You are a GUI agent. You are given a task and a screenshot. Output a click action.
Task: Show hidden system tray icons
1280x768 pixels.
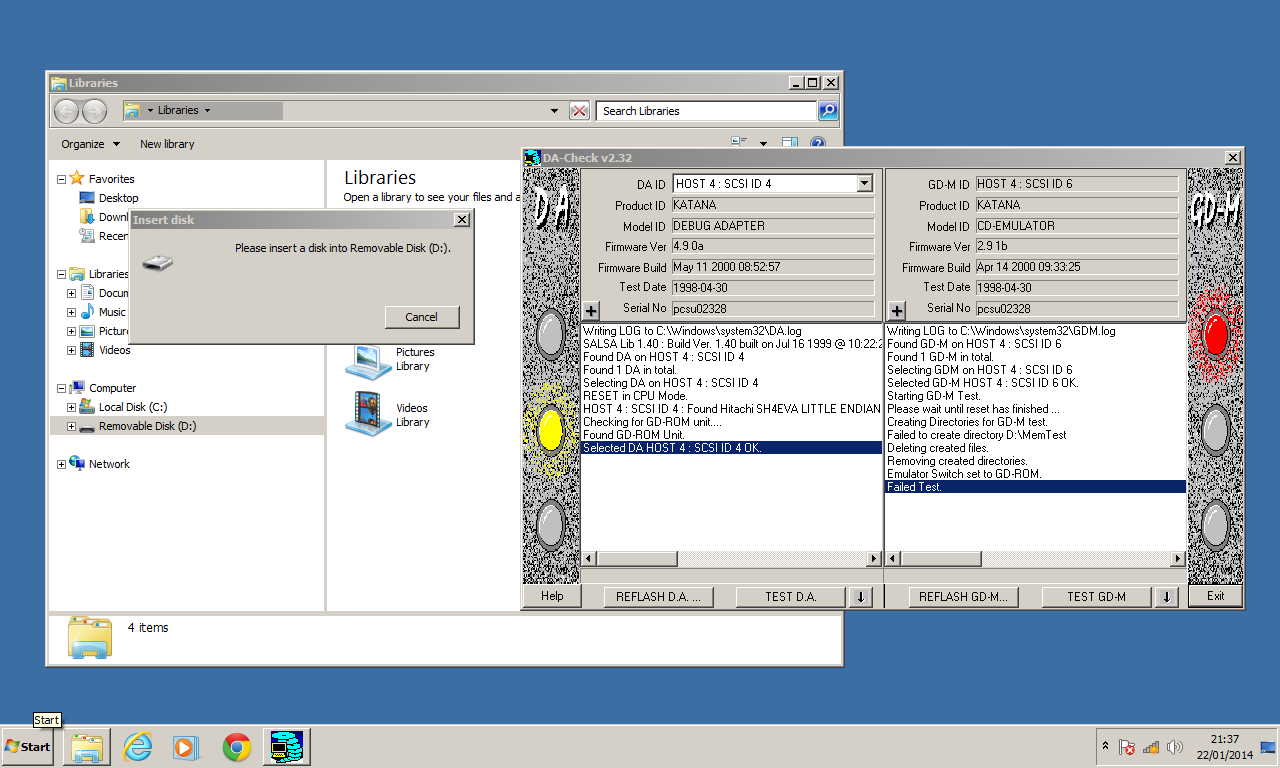point(1105,747)
